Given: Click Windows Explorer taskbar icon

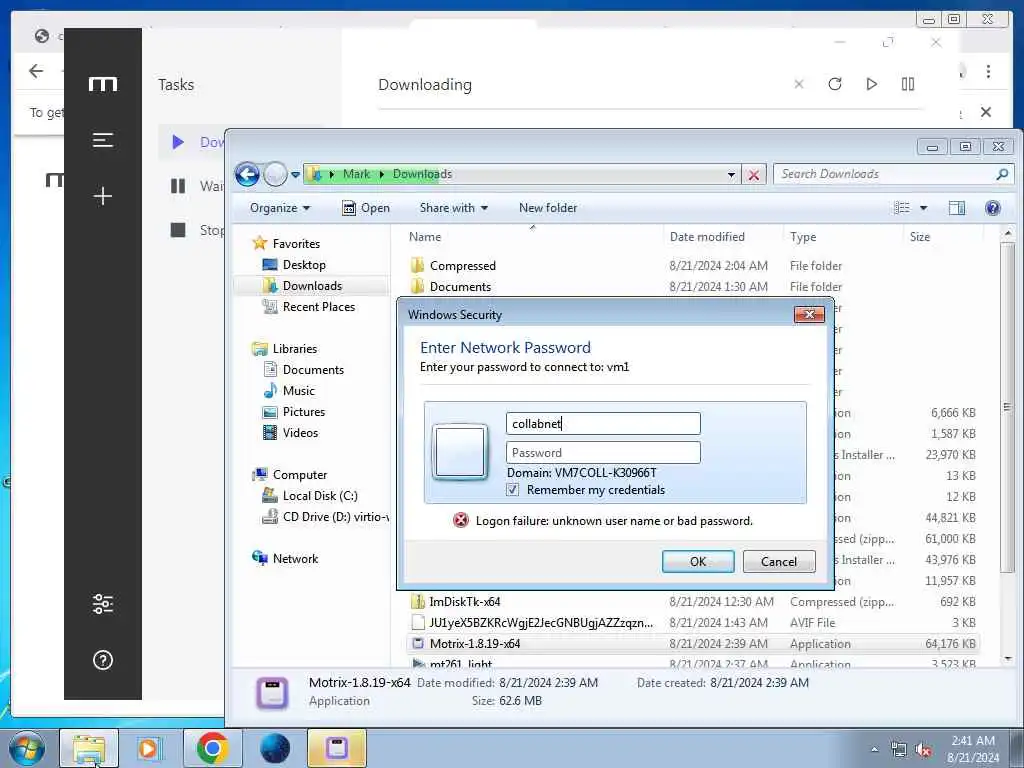Looking at the screenshot, I should click(x=89, y=748).
